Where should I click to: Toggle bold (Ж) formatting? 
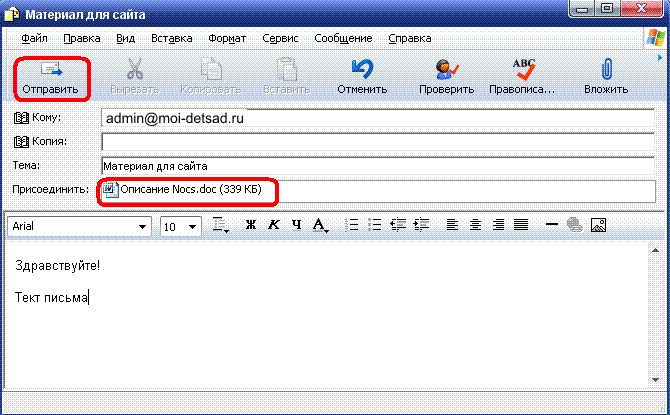click(x=252, y=226)
